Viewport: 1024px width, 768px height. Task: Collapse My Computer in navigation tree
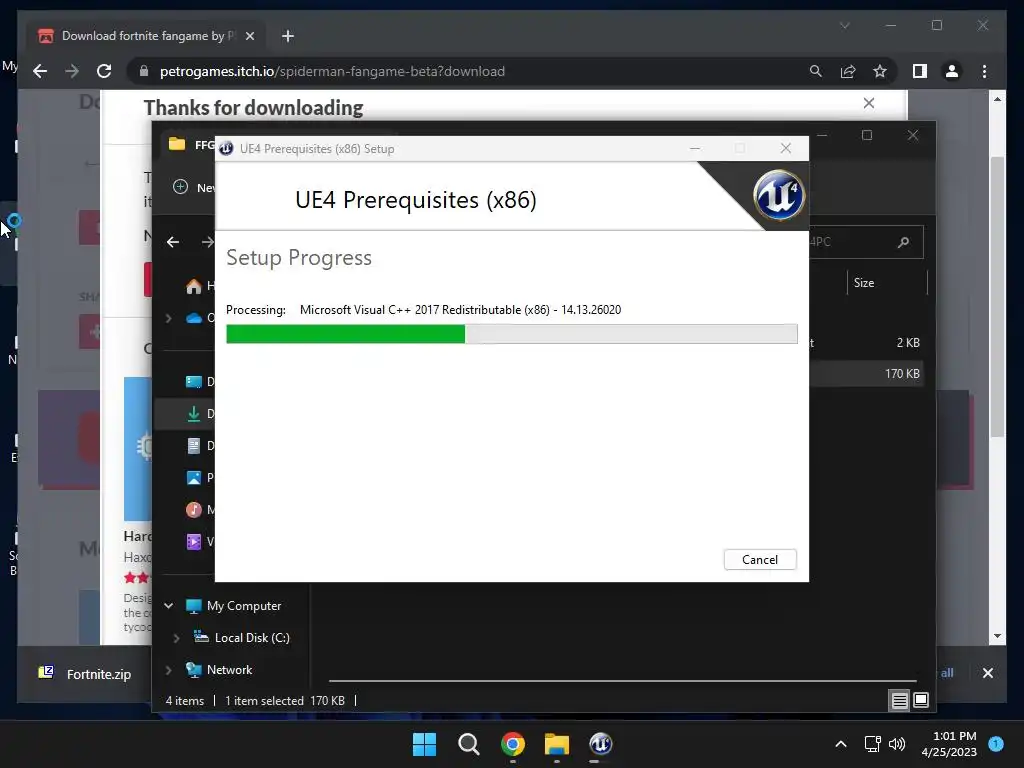[x=168, y=605]
